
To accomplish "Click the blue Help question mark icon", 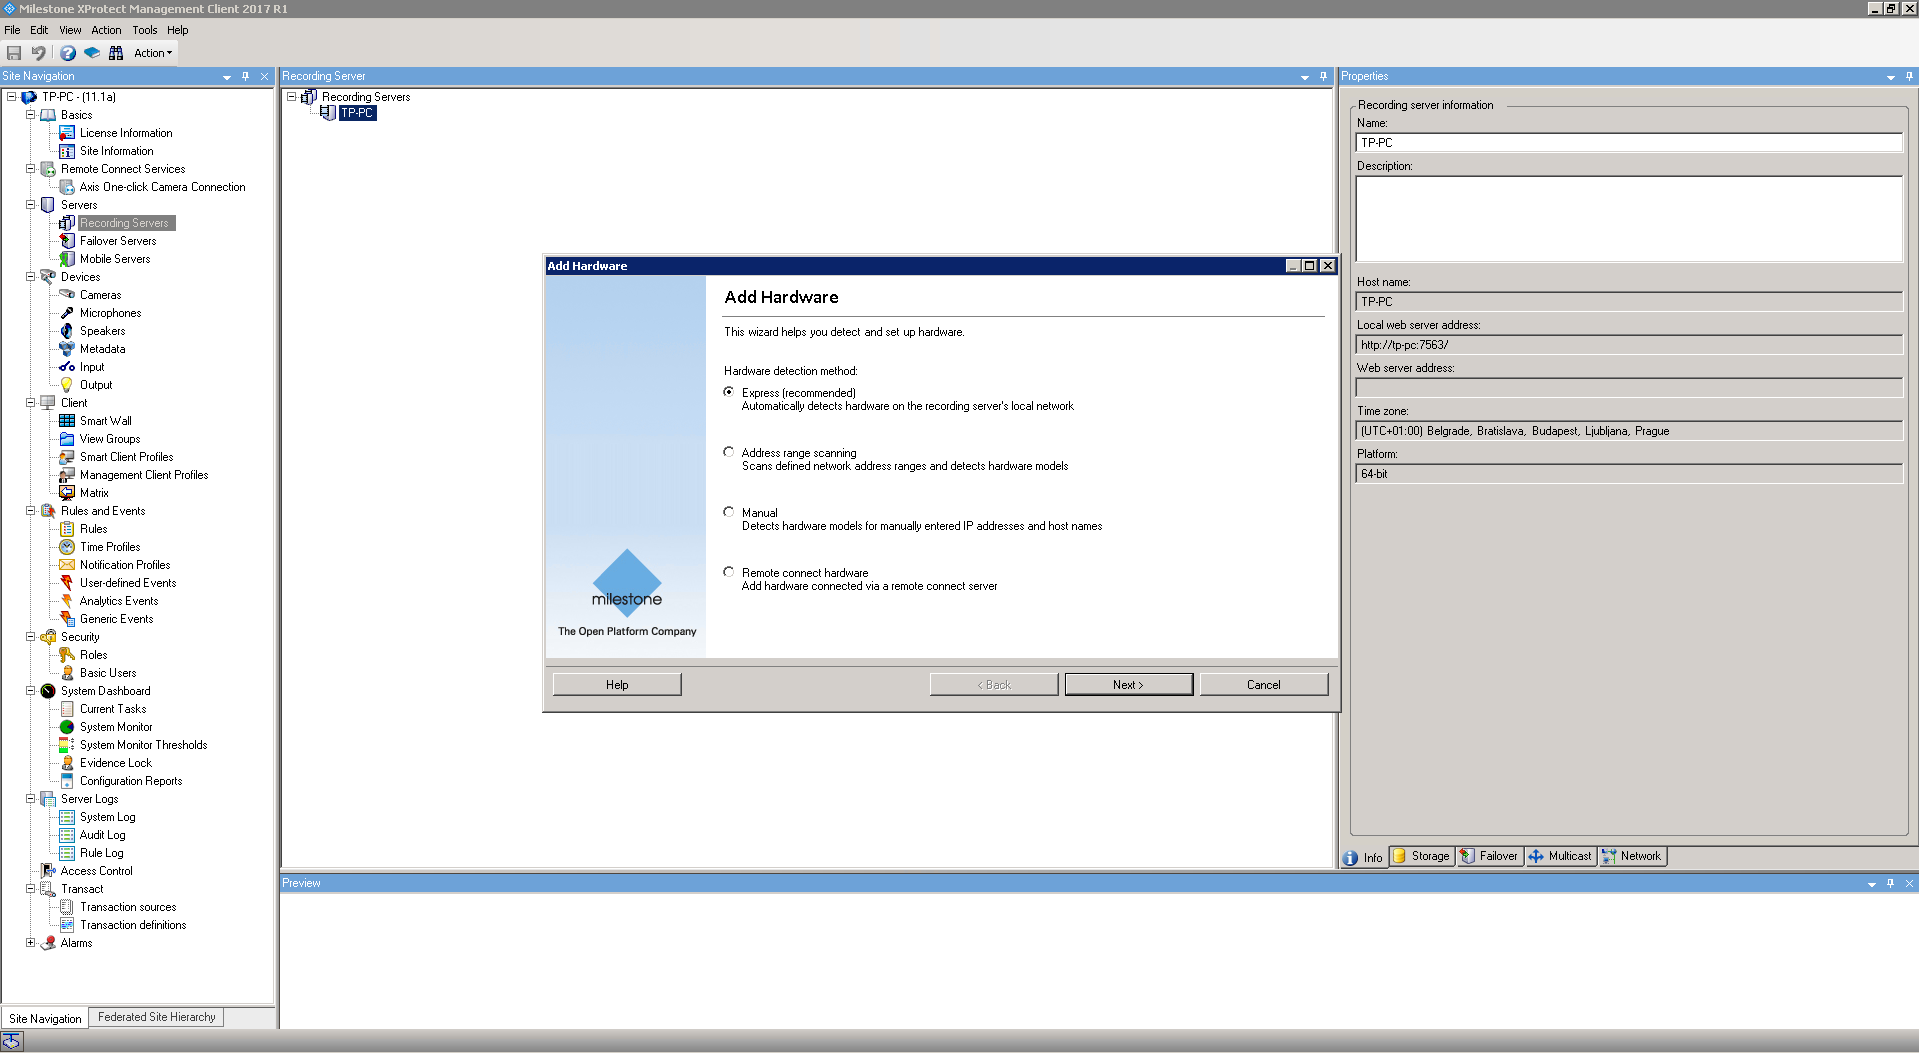I will [67, 53].
